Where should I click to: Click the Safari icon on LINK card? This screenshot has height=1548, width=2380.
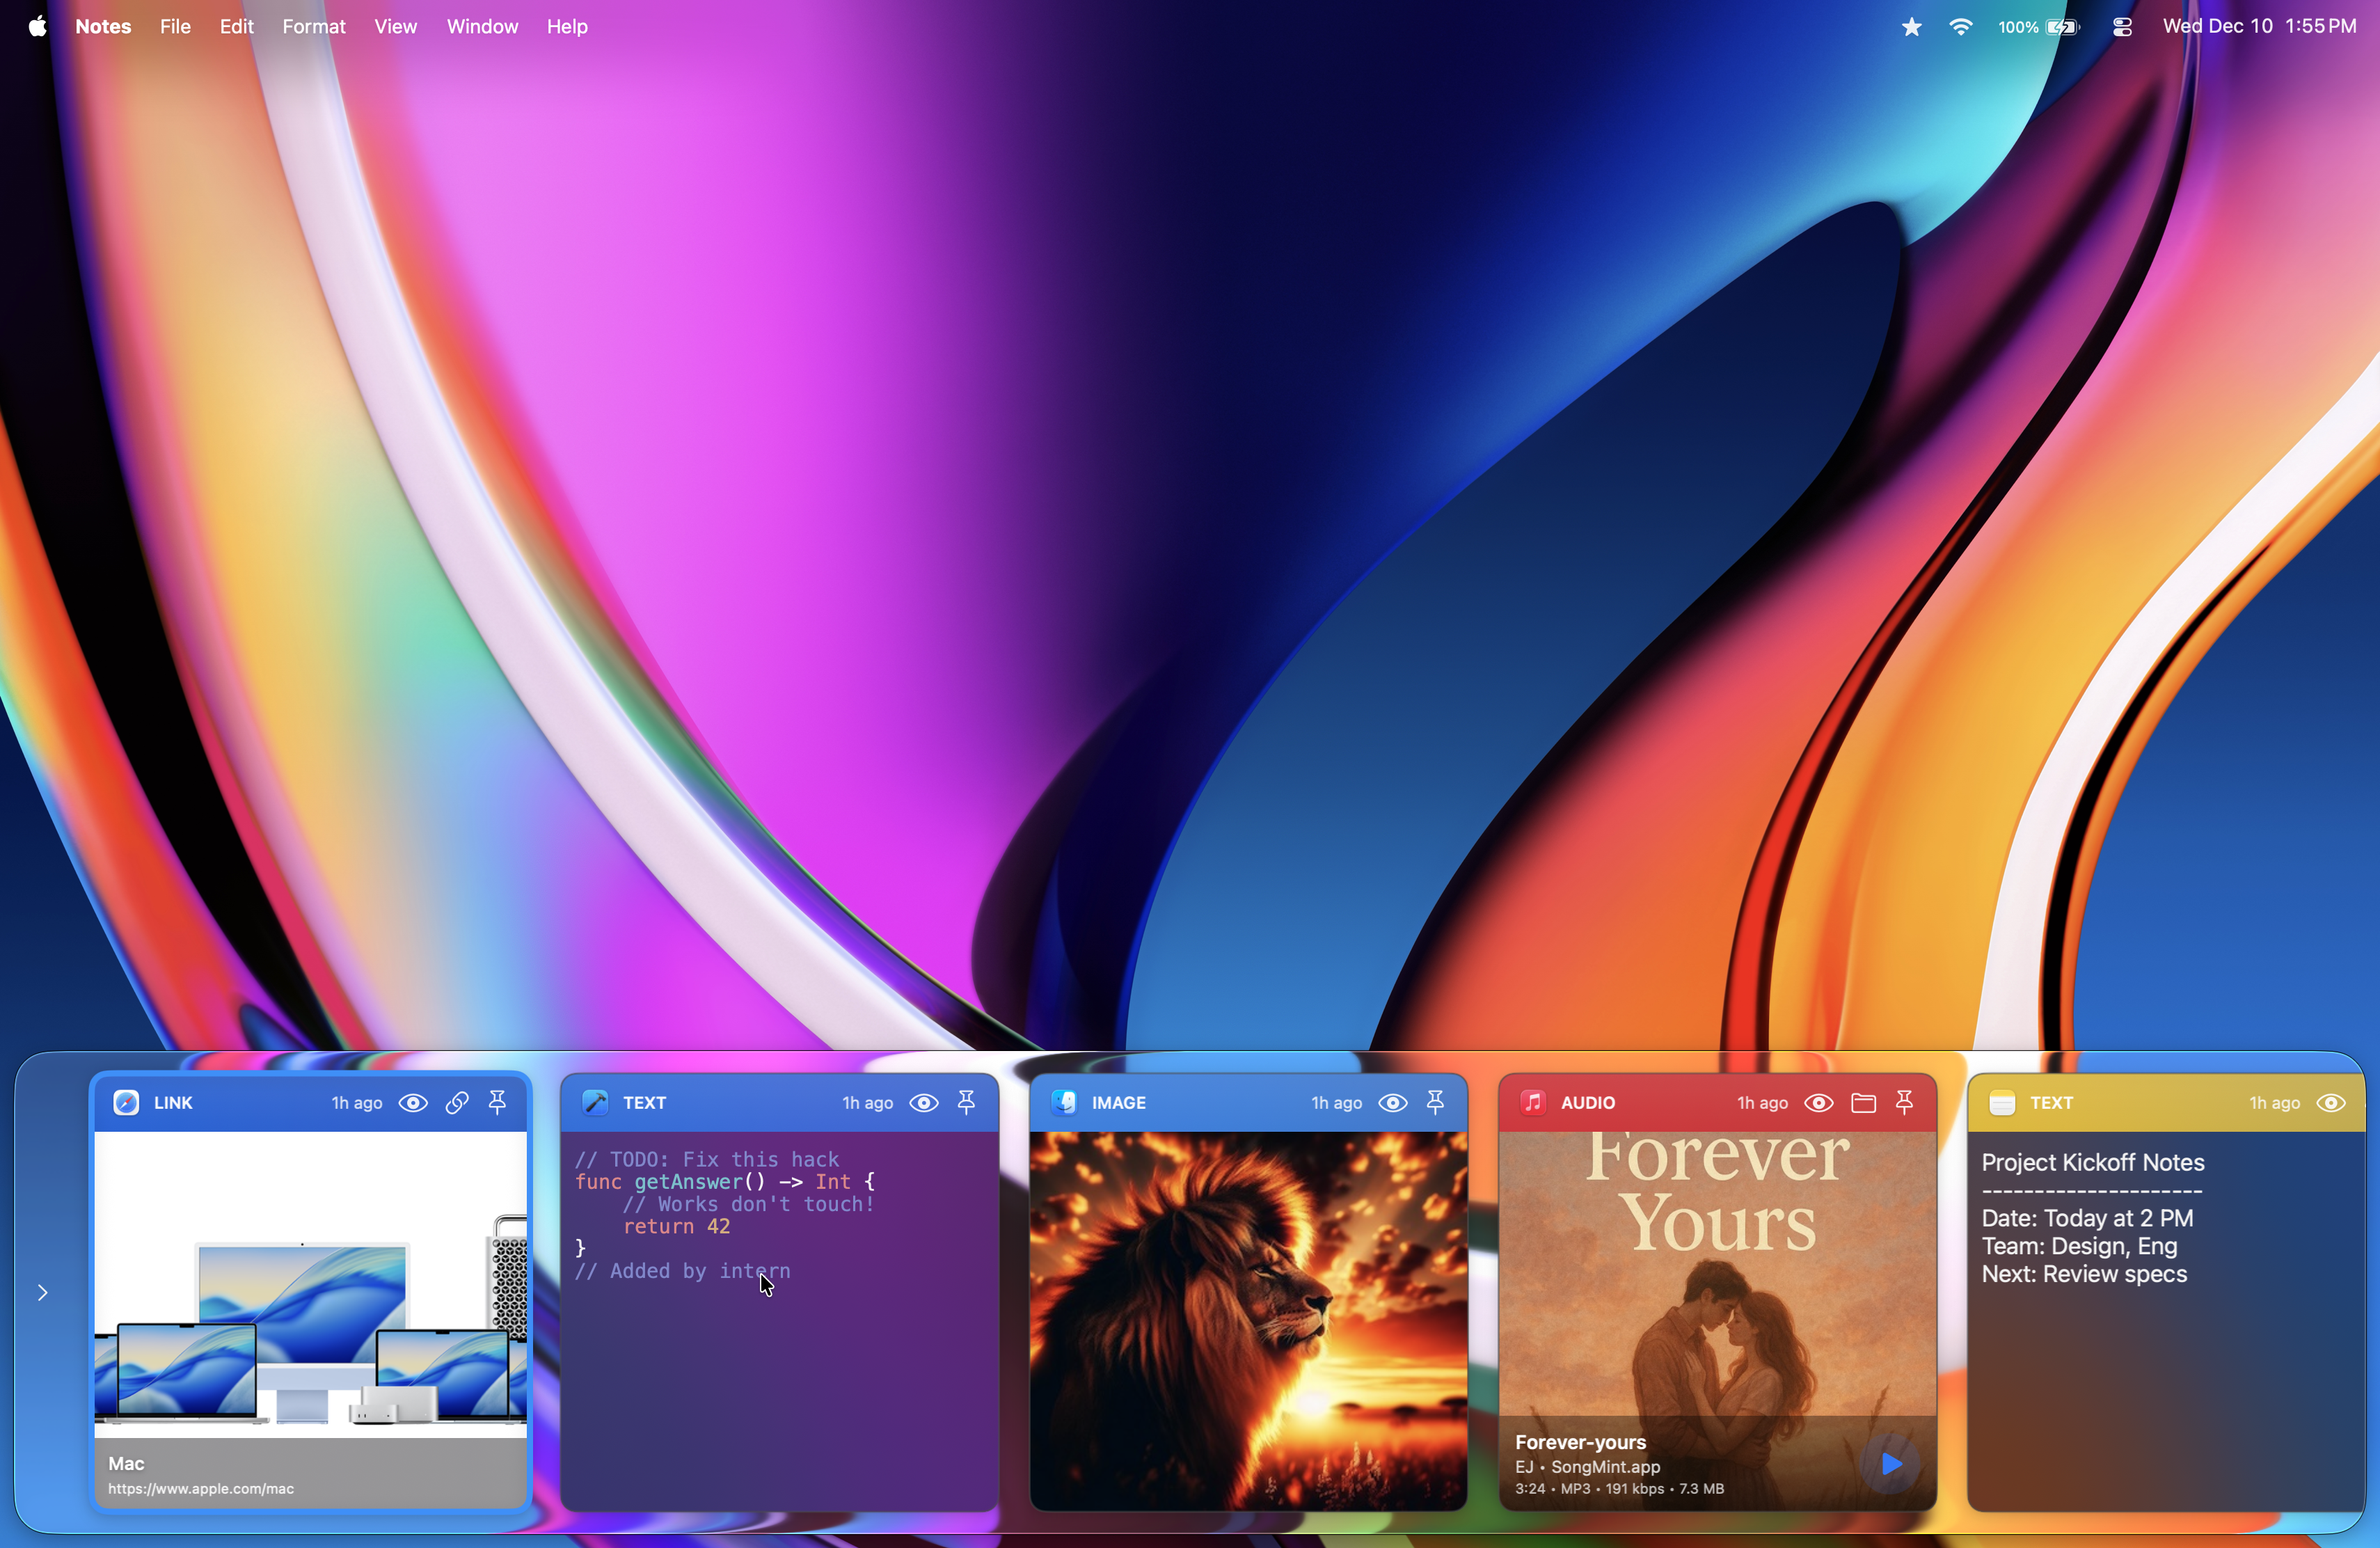(x=126, y=1102)
